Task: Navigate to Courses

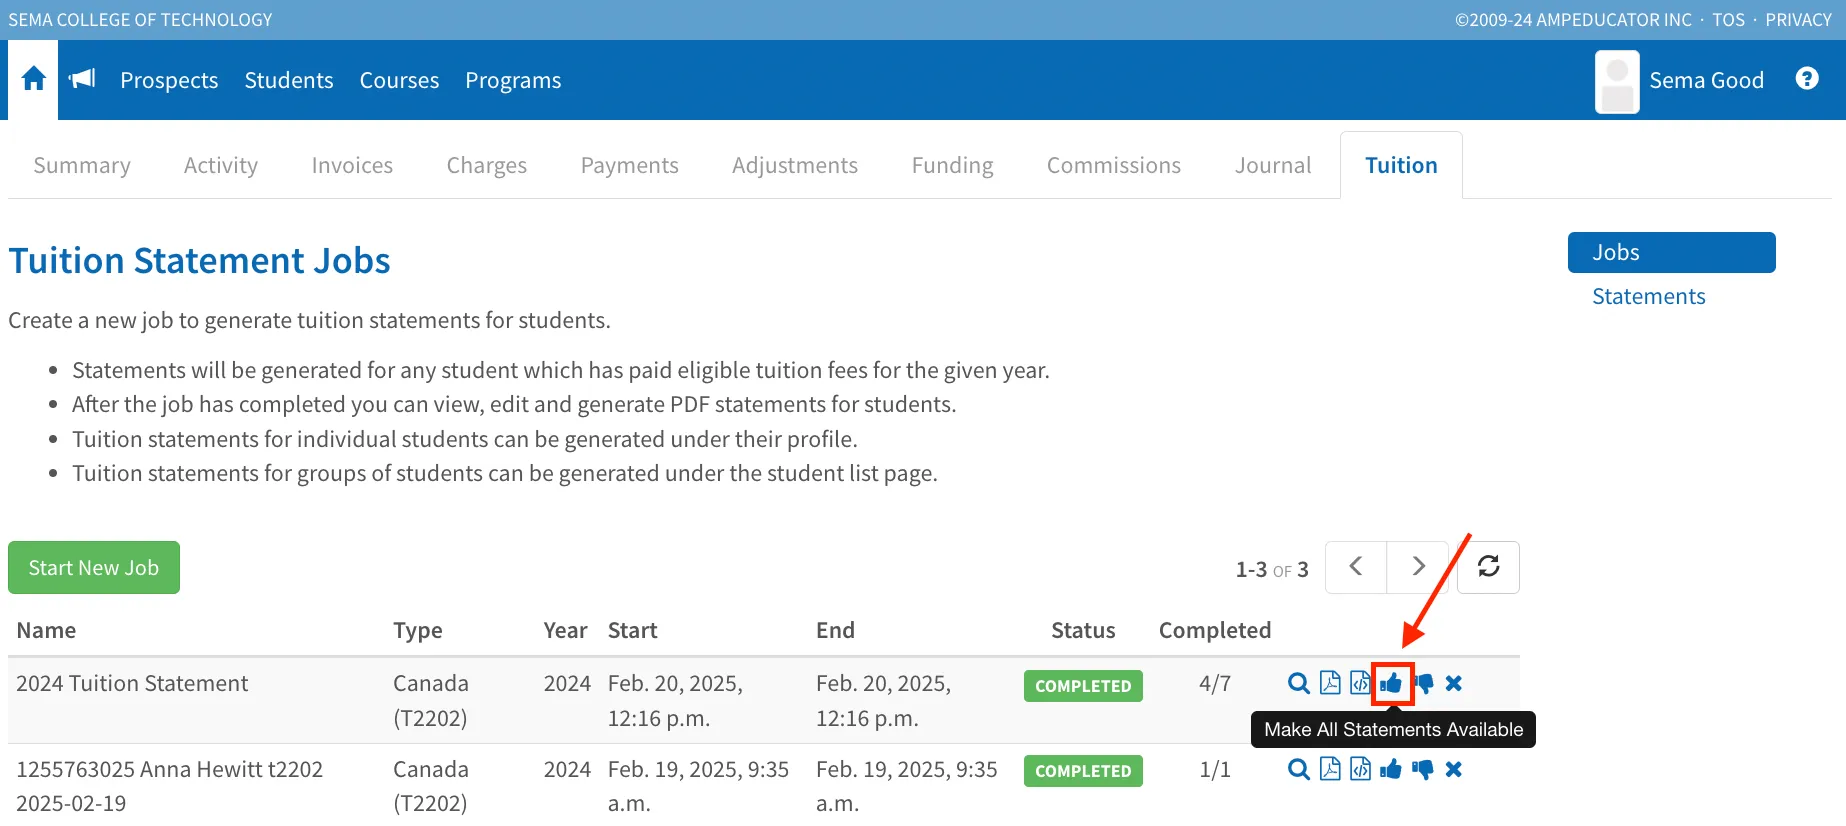Action: click(399, 80)
